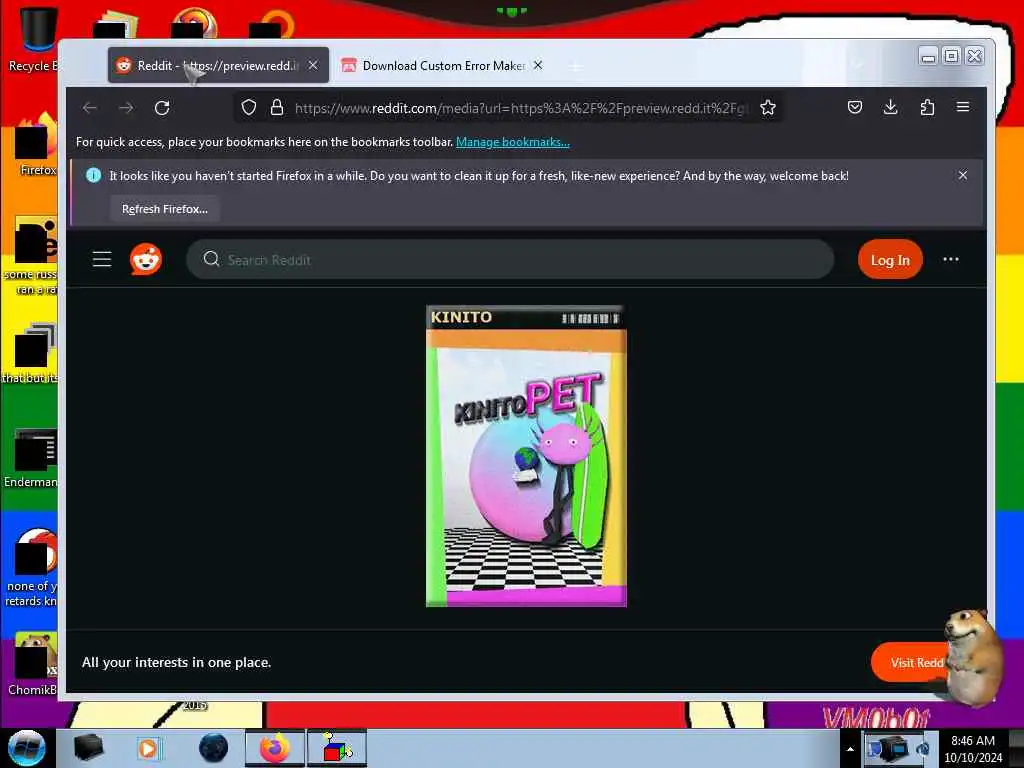Viewport: 1024px width, 768px height.
Task: Click the colored cubes taskbar app
Action: click(337, 748)
